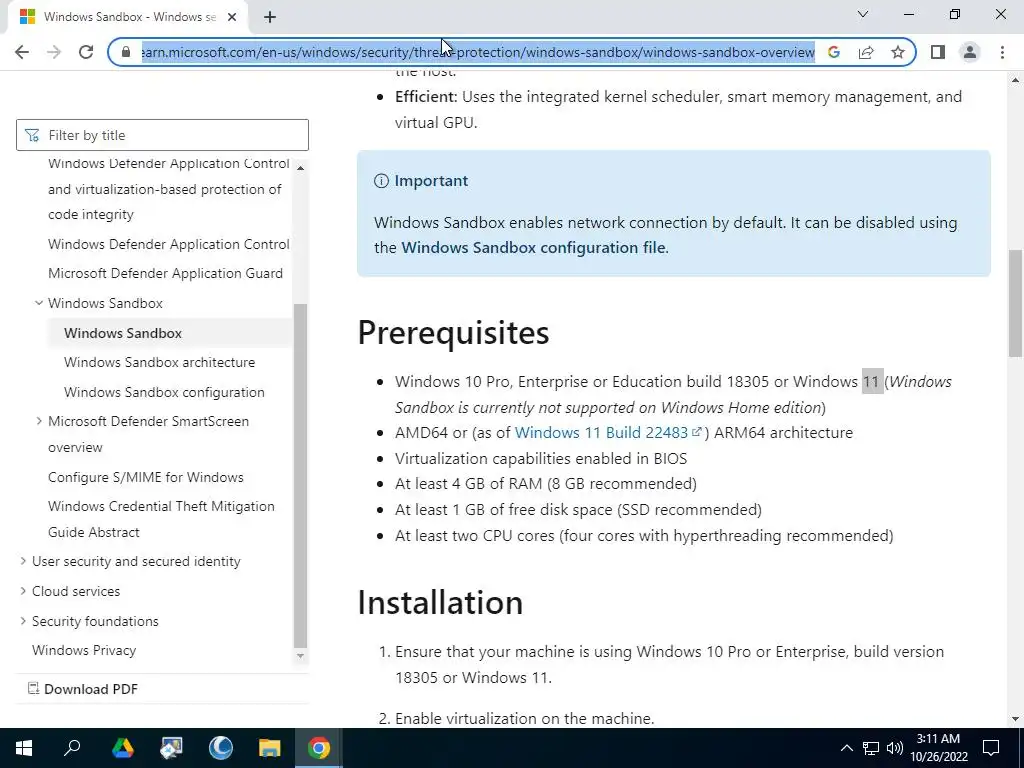Screen dimensions: 1024x768
Task: Open Windows Credential Theft Mitigation Guide
Action: 161,519
